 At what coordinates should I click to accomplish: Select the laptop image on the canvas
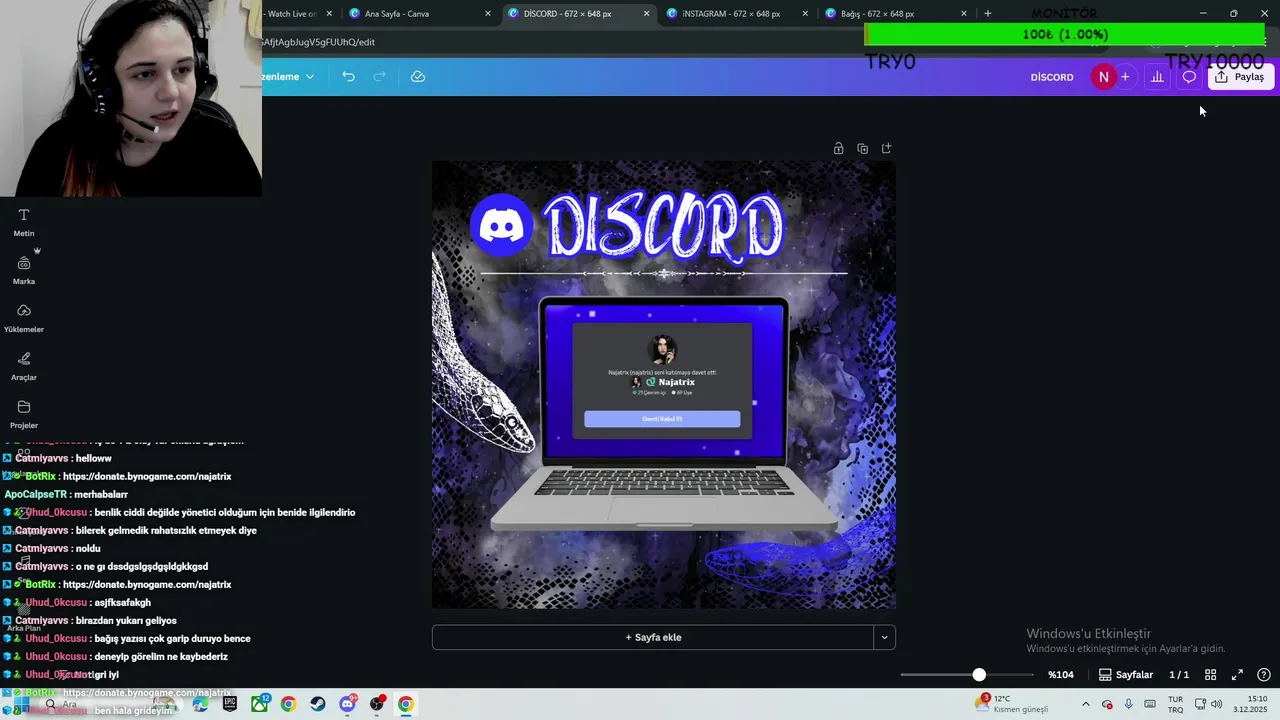point(664,414)
